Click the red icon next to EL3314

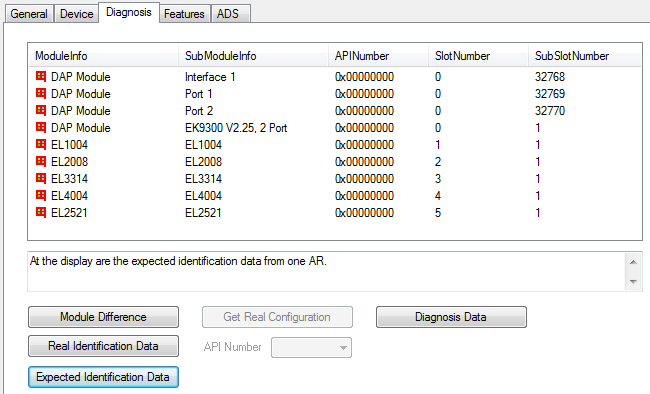(x=41, y=178)
